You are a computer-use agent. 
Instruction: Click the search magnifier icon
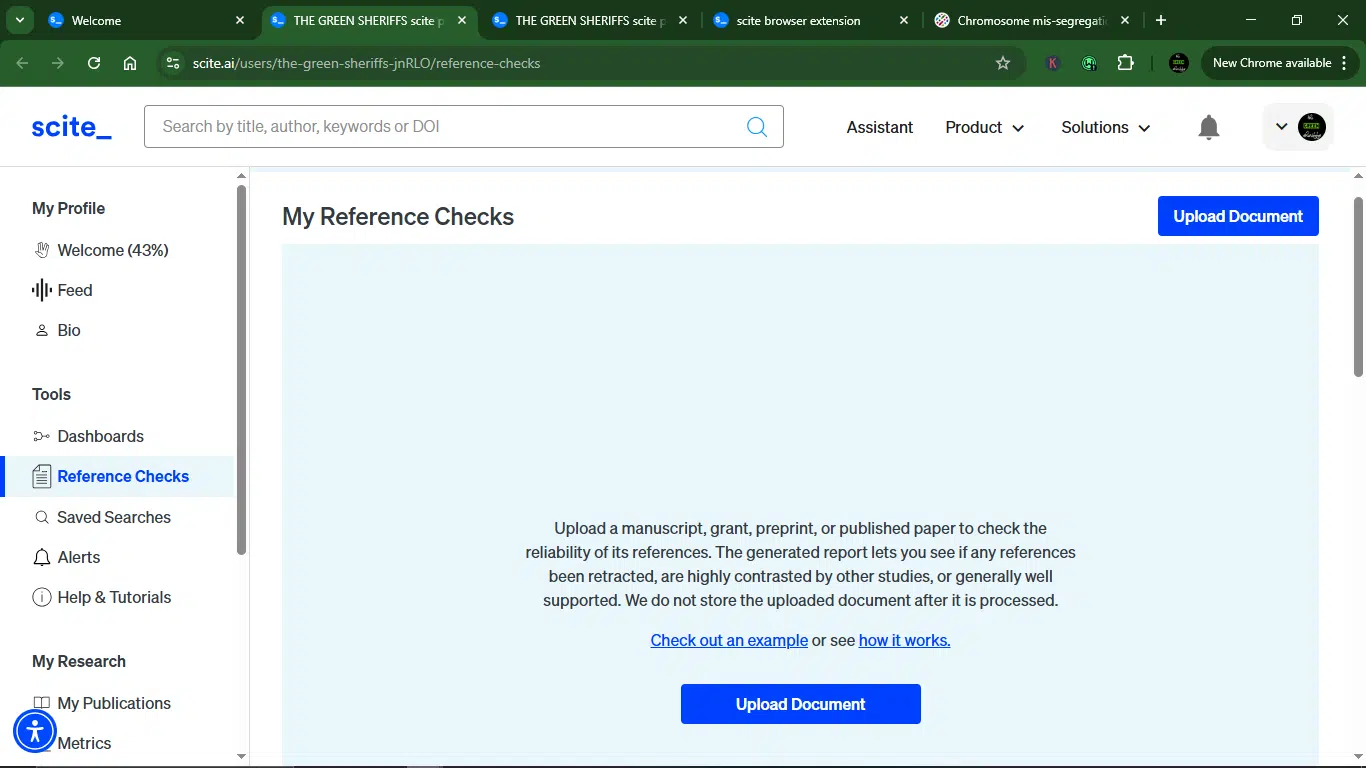pyautogui.click(x=757, y=126)
